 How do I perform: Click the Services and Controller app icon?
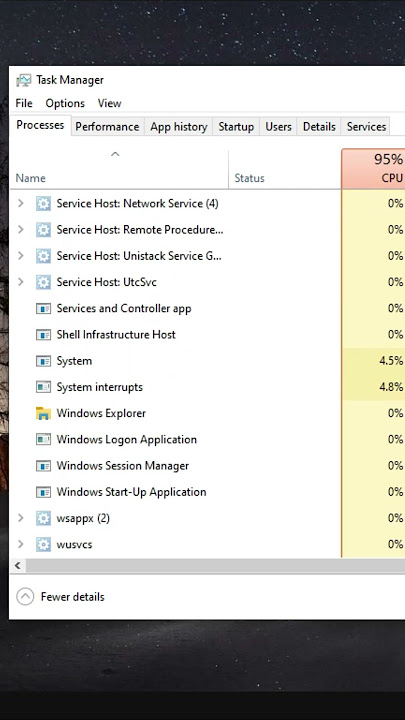coord(43,309)
